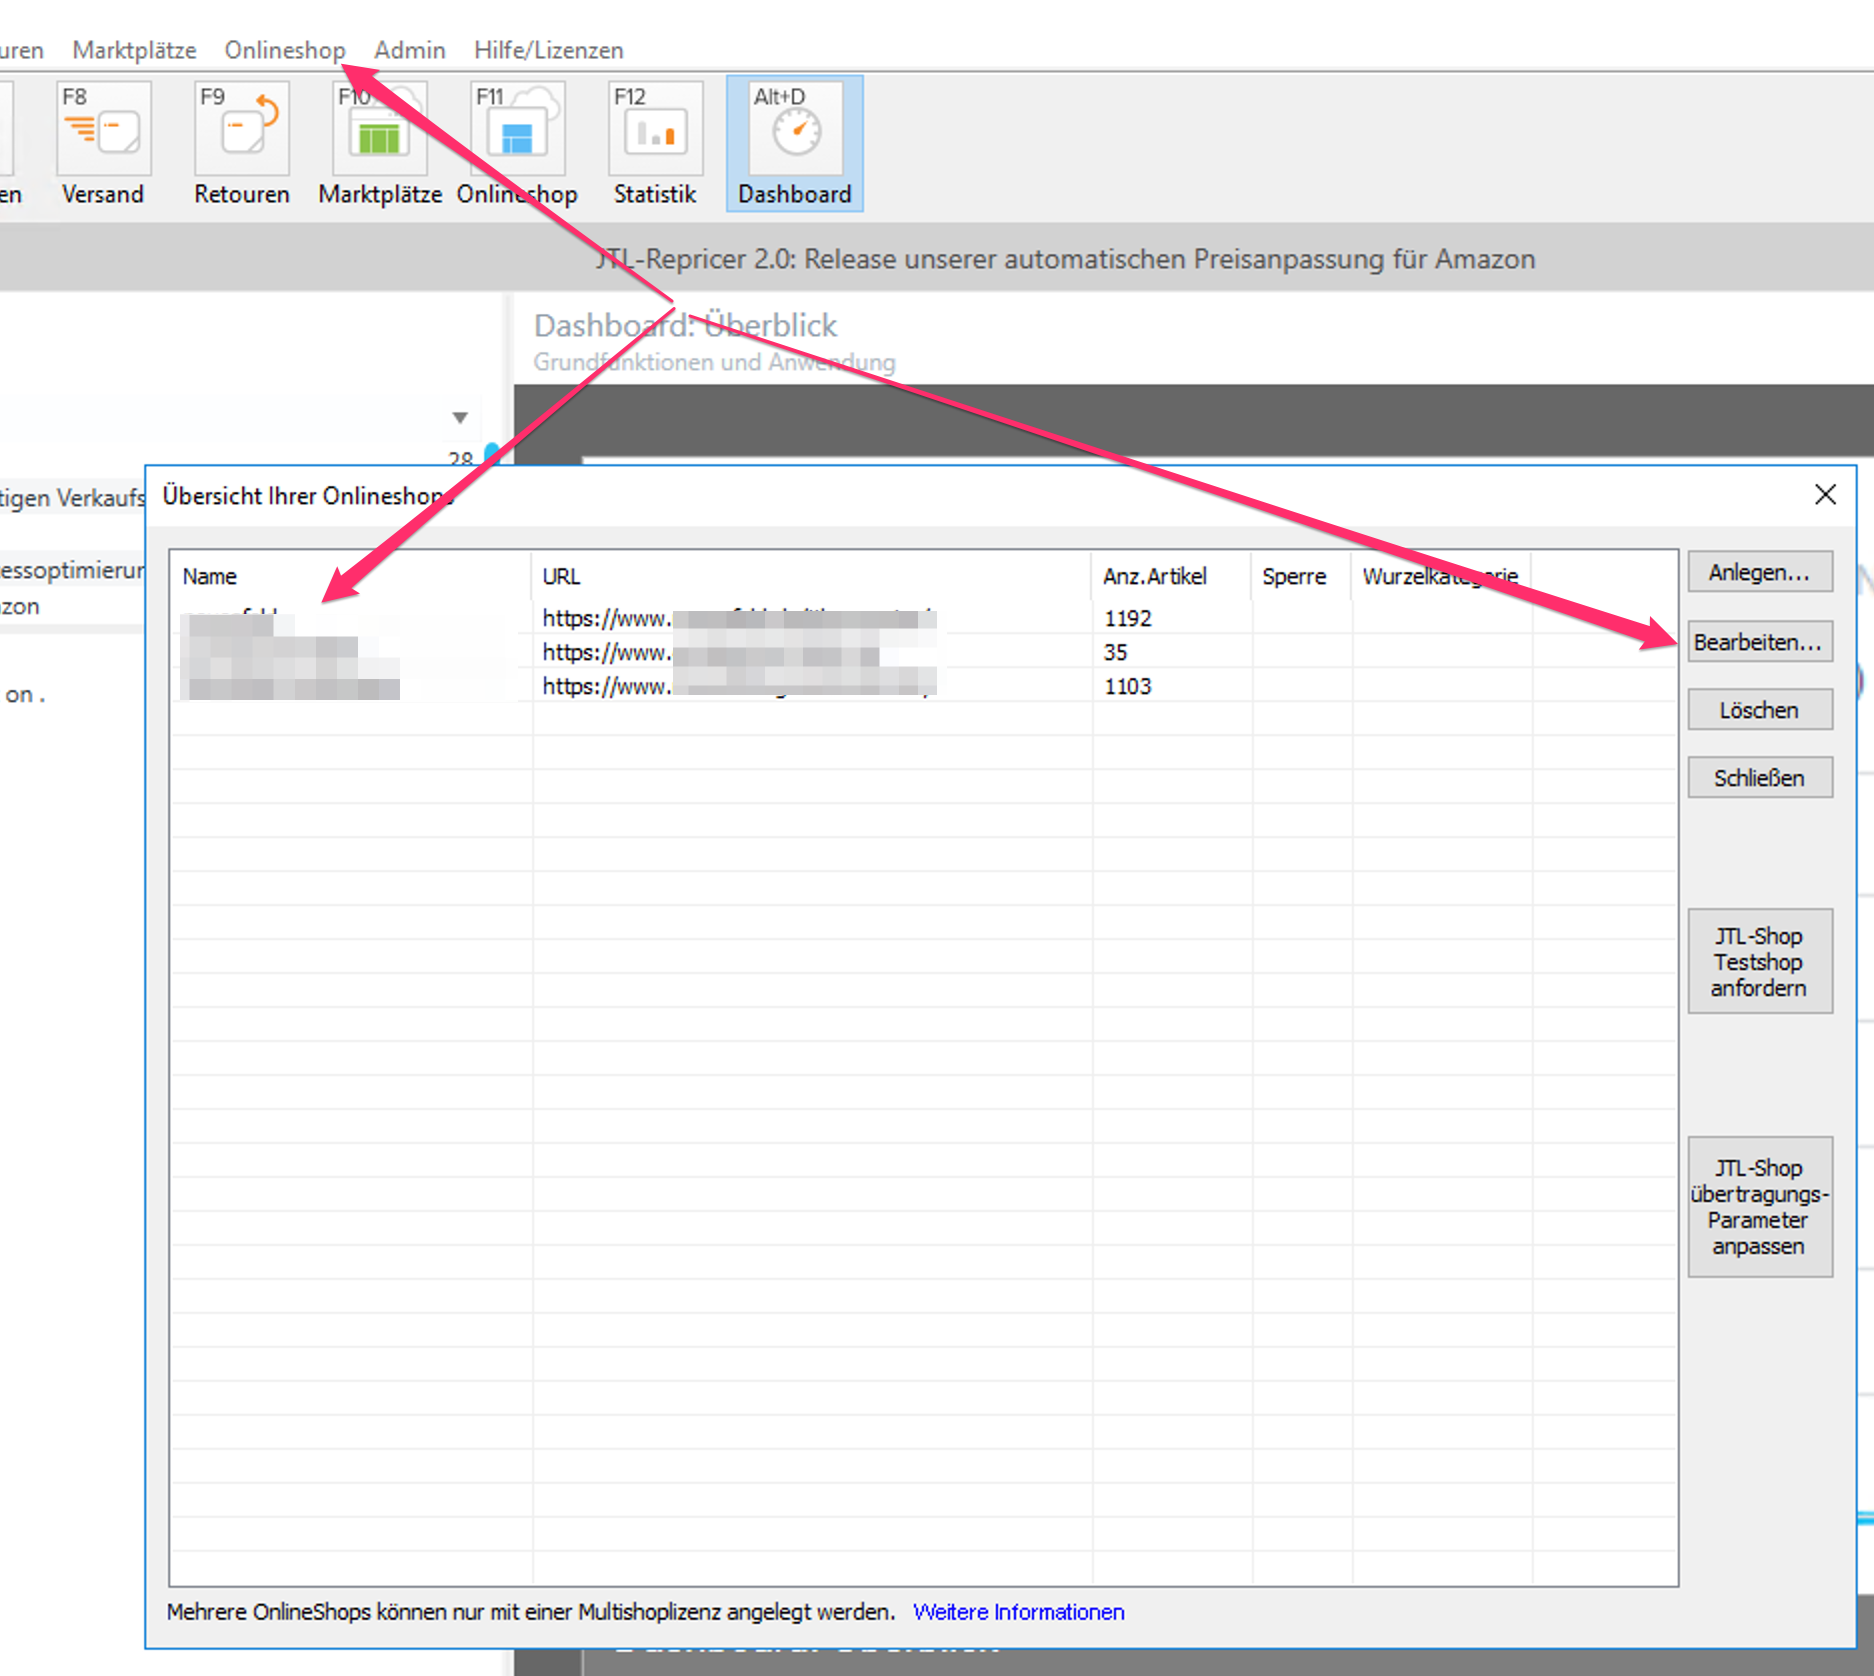
Task: Click the Wurzelkategorie column header
Action: 1441,576
